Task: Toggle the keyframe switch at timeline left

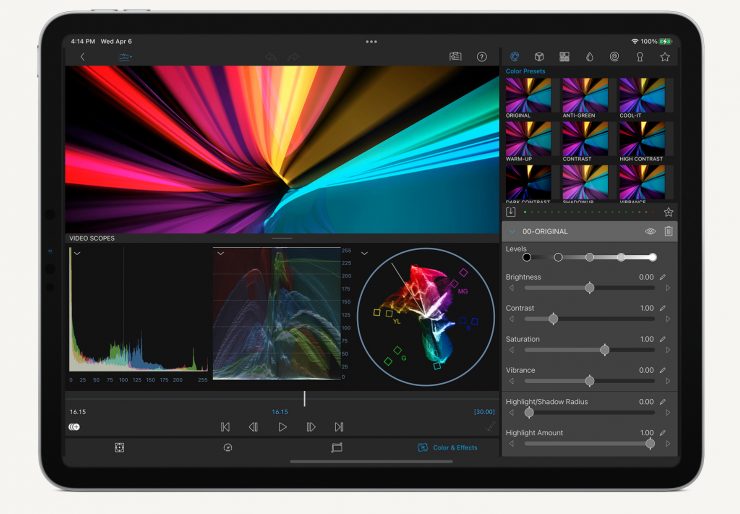Action: pos(74,427)
